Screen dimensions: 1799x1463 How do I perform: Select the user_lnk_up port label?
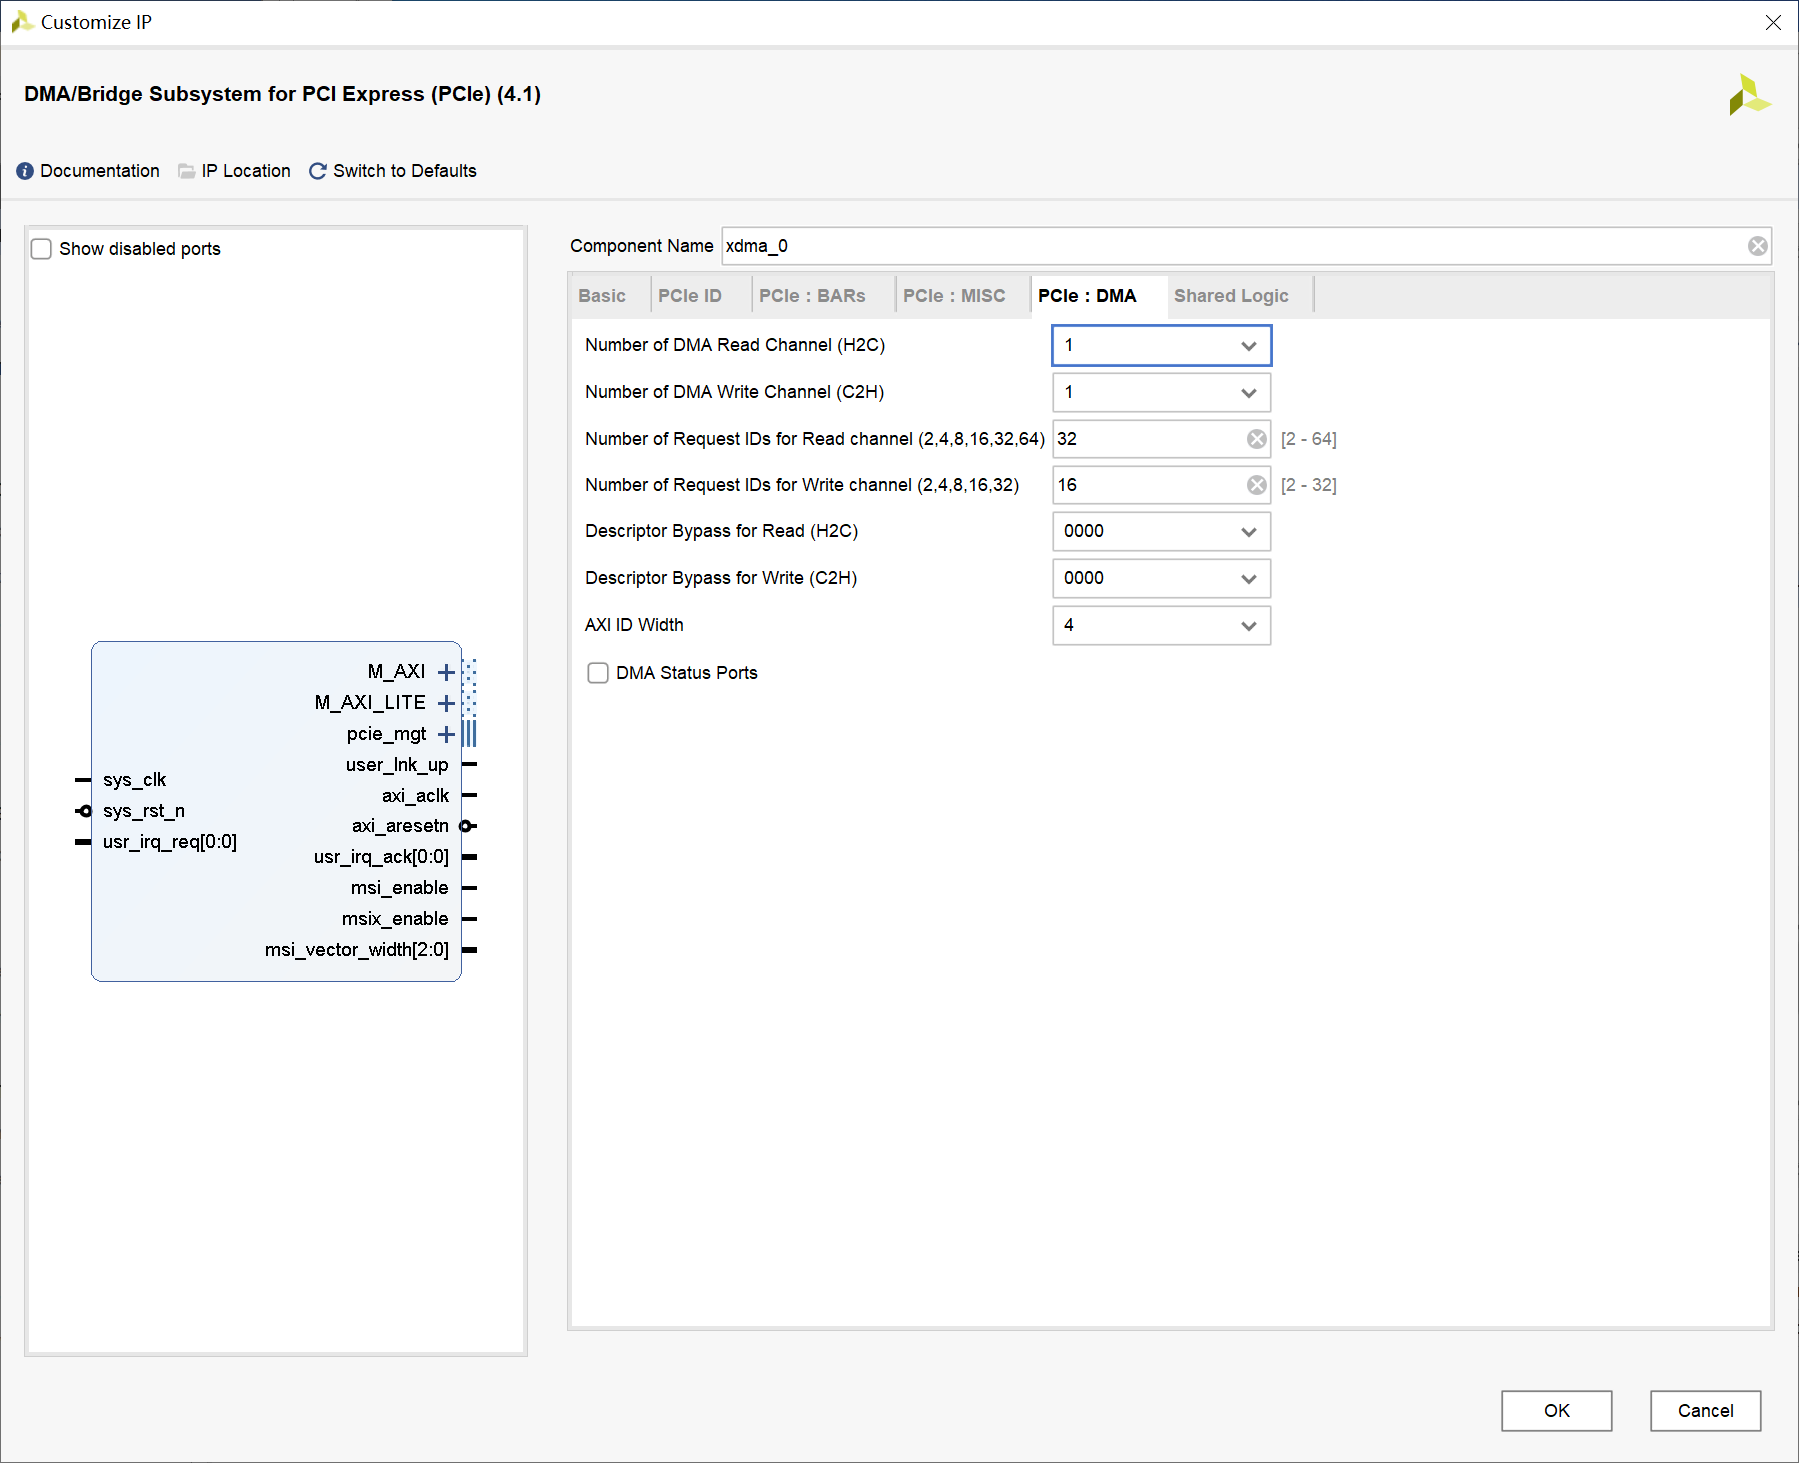click(x=397, y=765)
